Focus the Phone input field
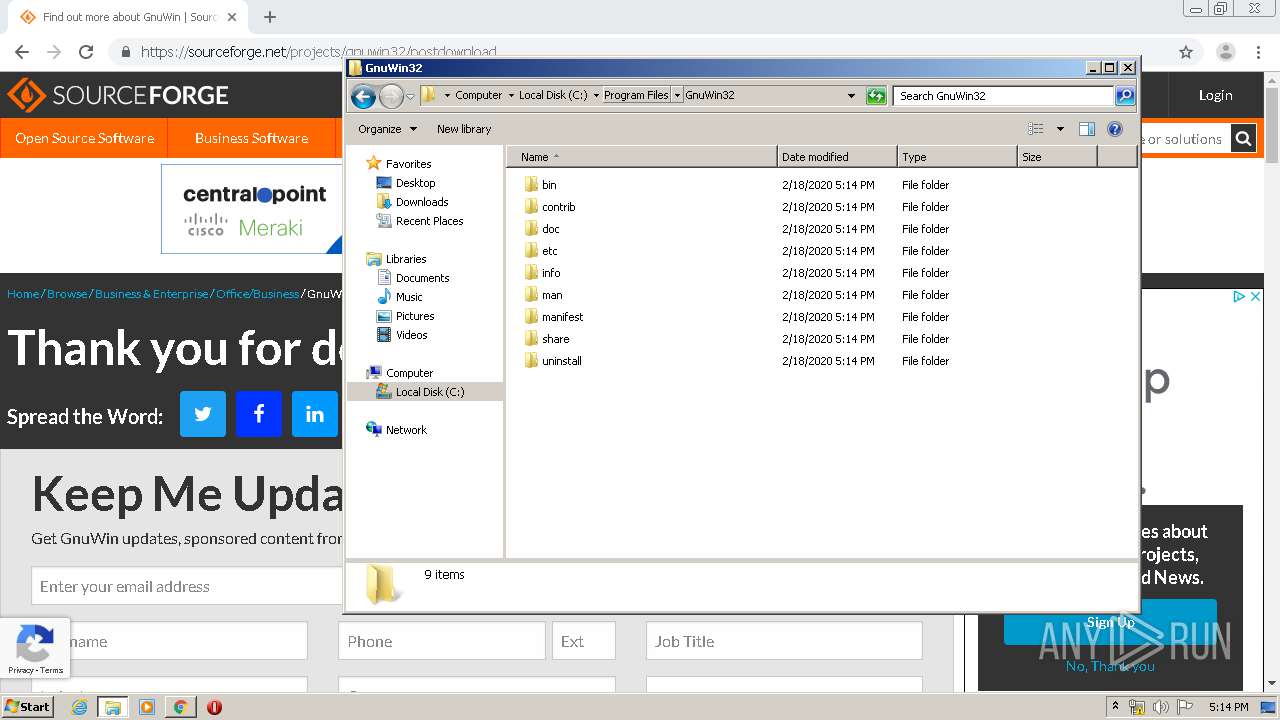The height and width of the screenshot is (720, 1280). (442, 641)
